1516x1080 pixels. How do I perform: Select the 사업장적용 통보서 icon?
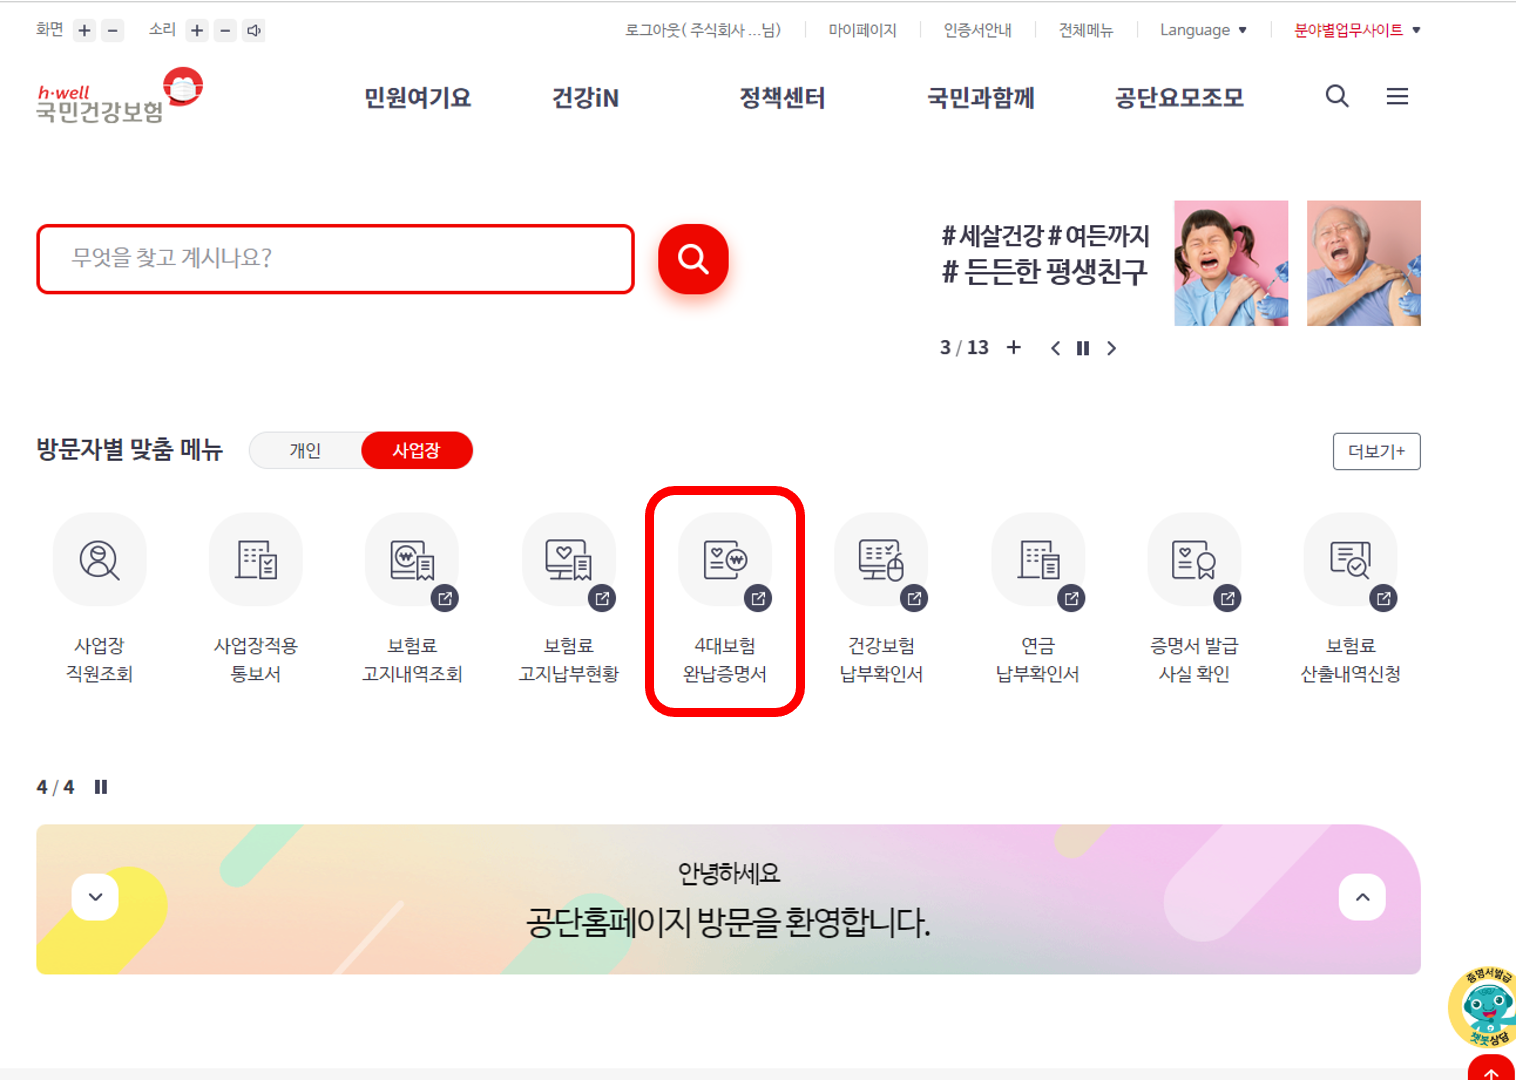pos(255,560)
